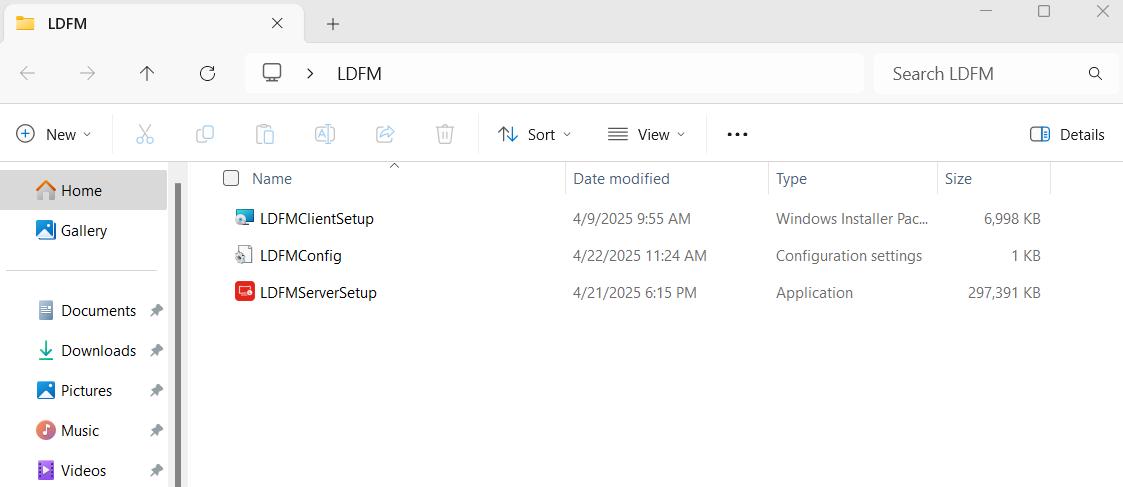Screen dimensions: 1123x487
Task: Unpin Documents from quick access
Action: point(156,311)
